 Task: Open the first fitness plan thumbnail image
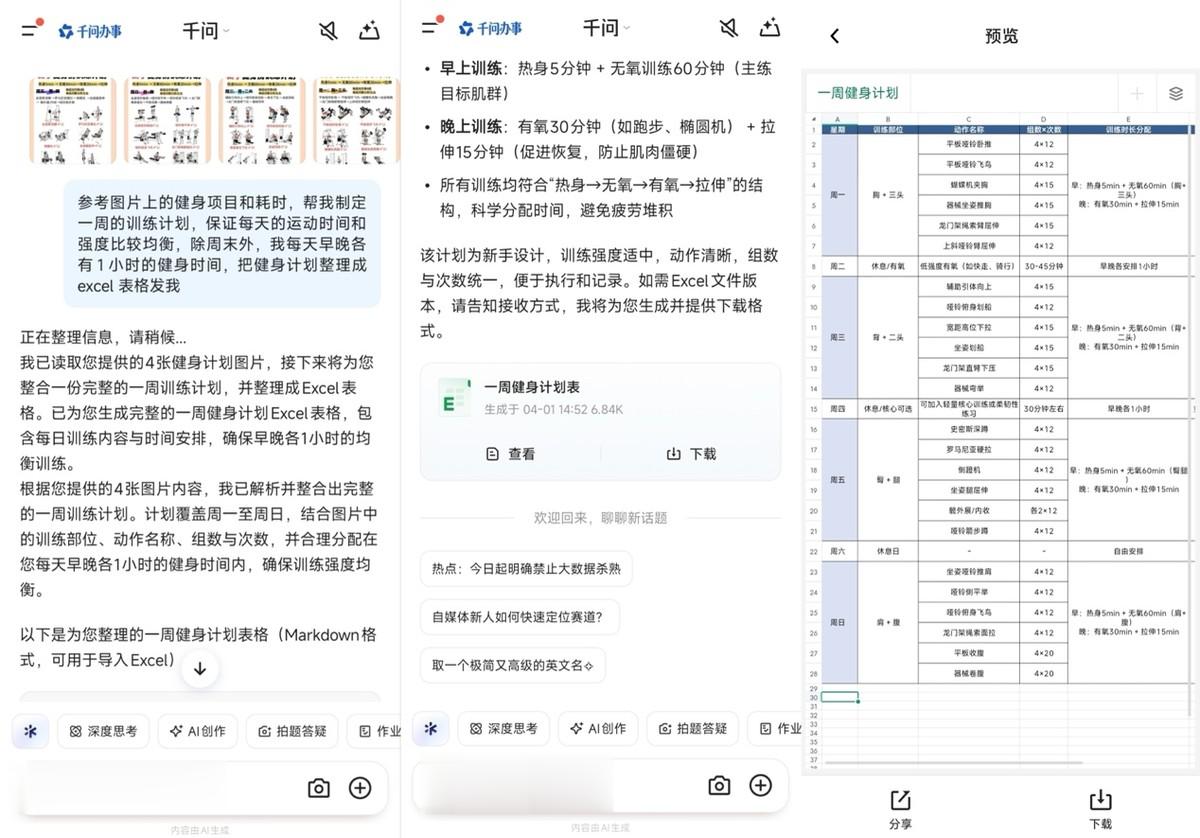(x=71, y=120)
